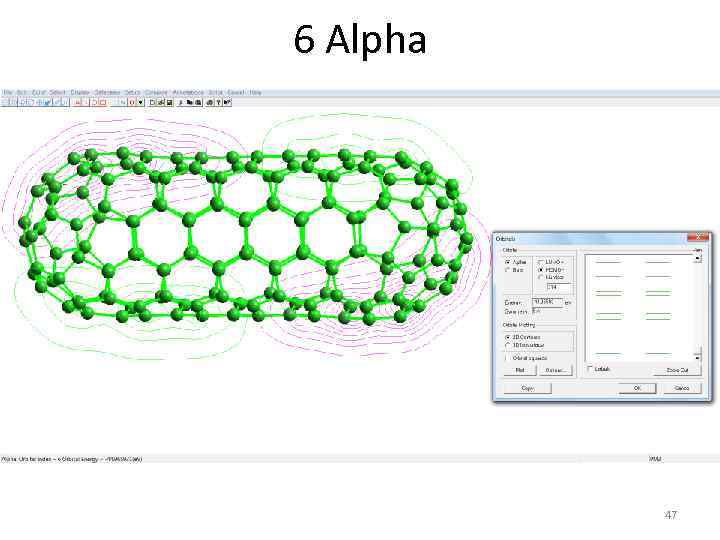Open the Compute menu

coord(156,92)
